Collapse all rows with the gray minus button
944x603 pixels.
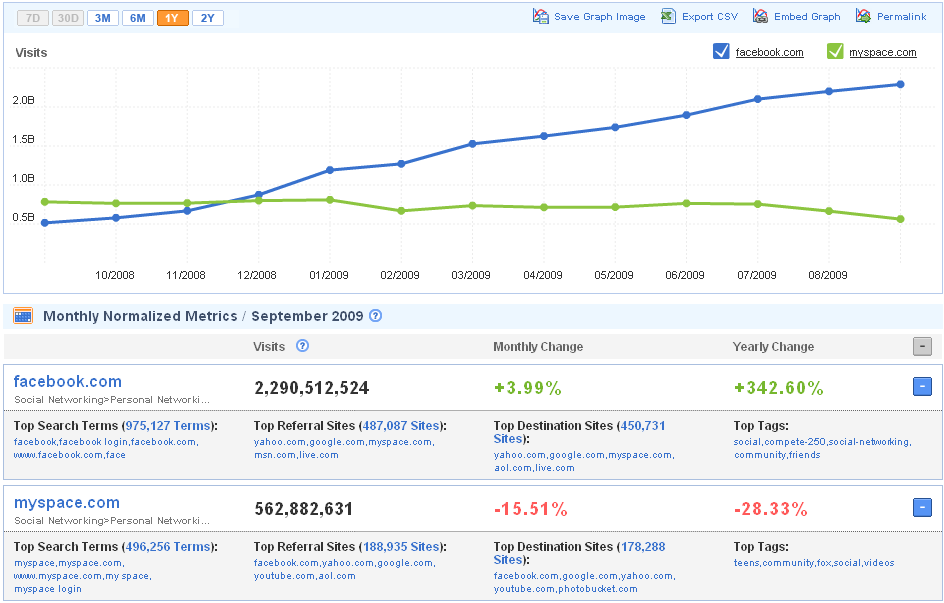tap(922, 346)
